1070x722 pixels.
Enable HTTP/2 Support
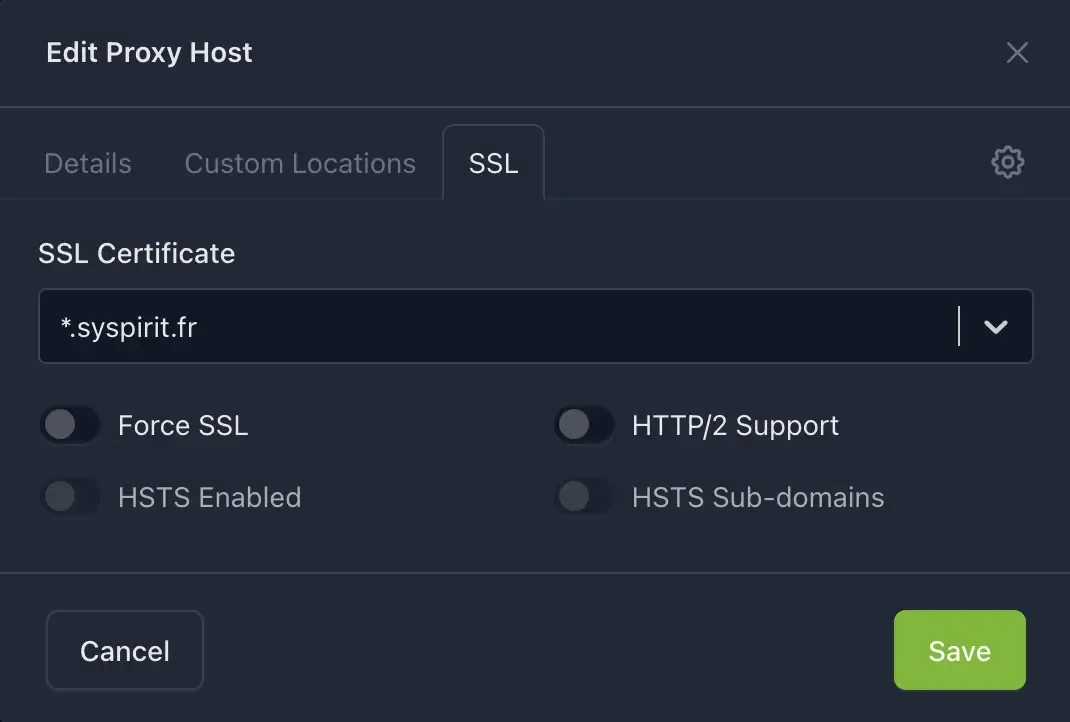tap(584, 425)
